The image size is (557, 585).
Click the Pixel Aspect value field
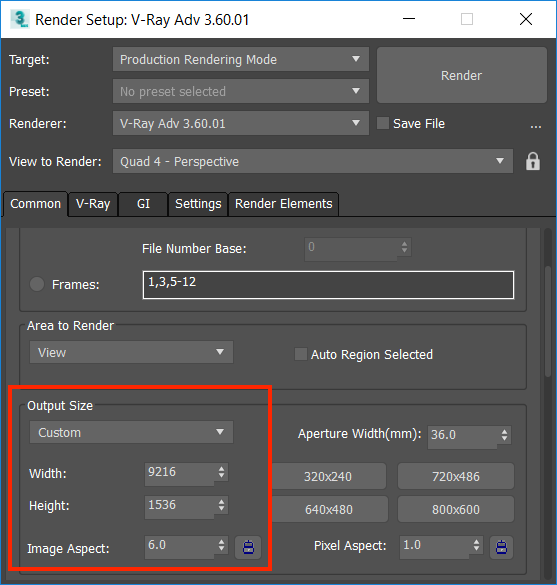[435, 546]
